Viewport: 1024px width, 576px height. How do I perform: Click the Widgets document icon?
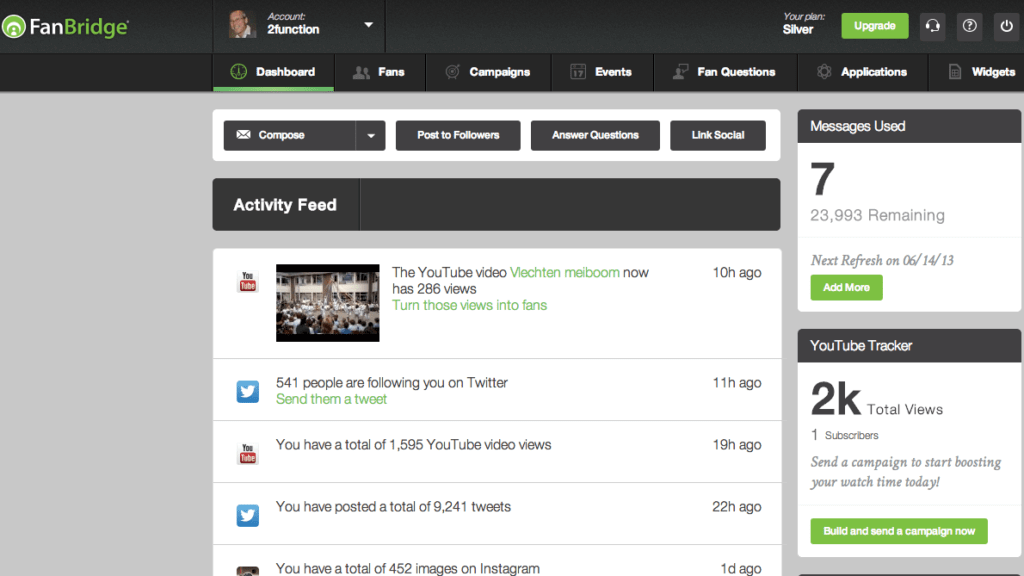click(955, 72)
